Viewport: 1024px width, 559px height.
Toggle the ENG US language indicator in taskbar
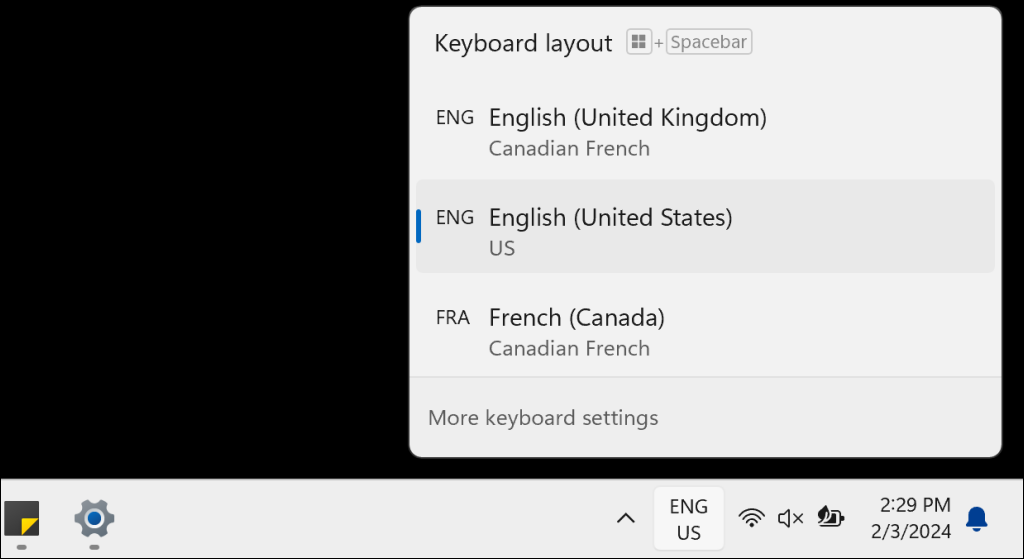coord(688,519)
